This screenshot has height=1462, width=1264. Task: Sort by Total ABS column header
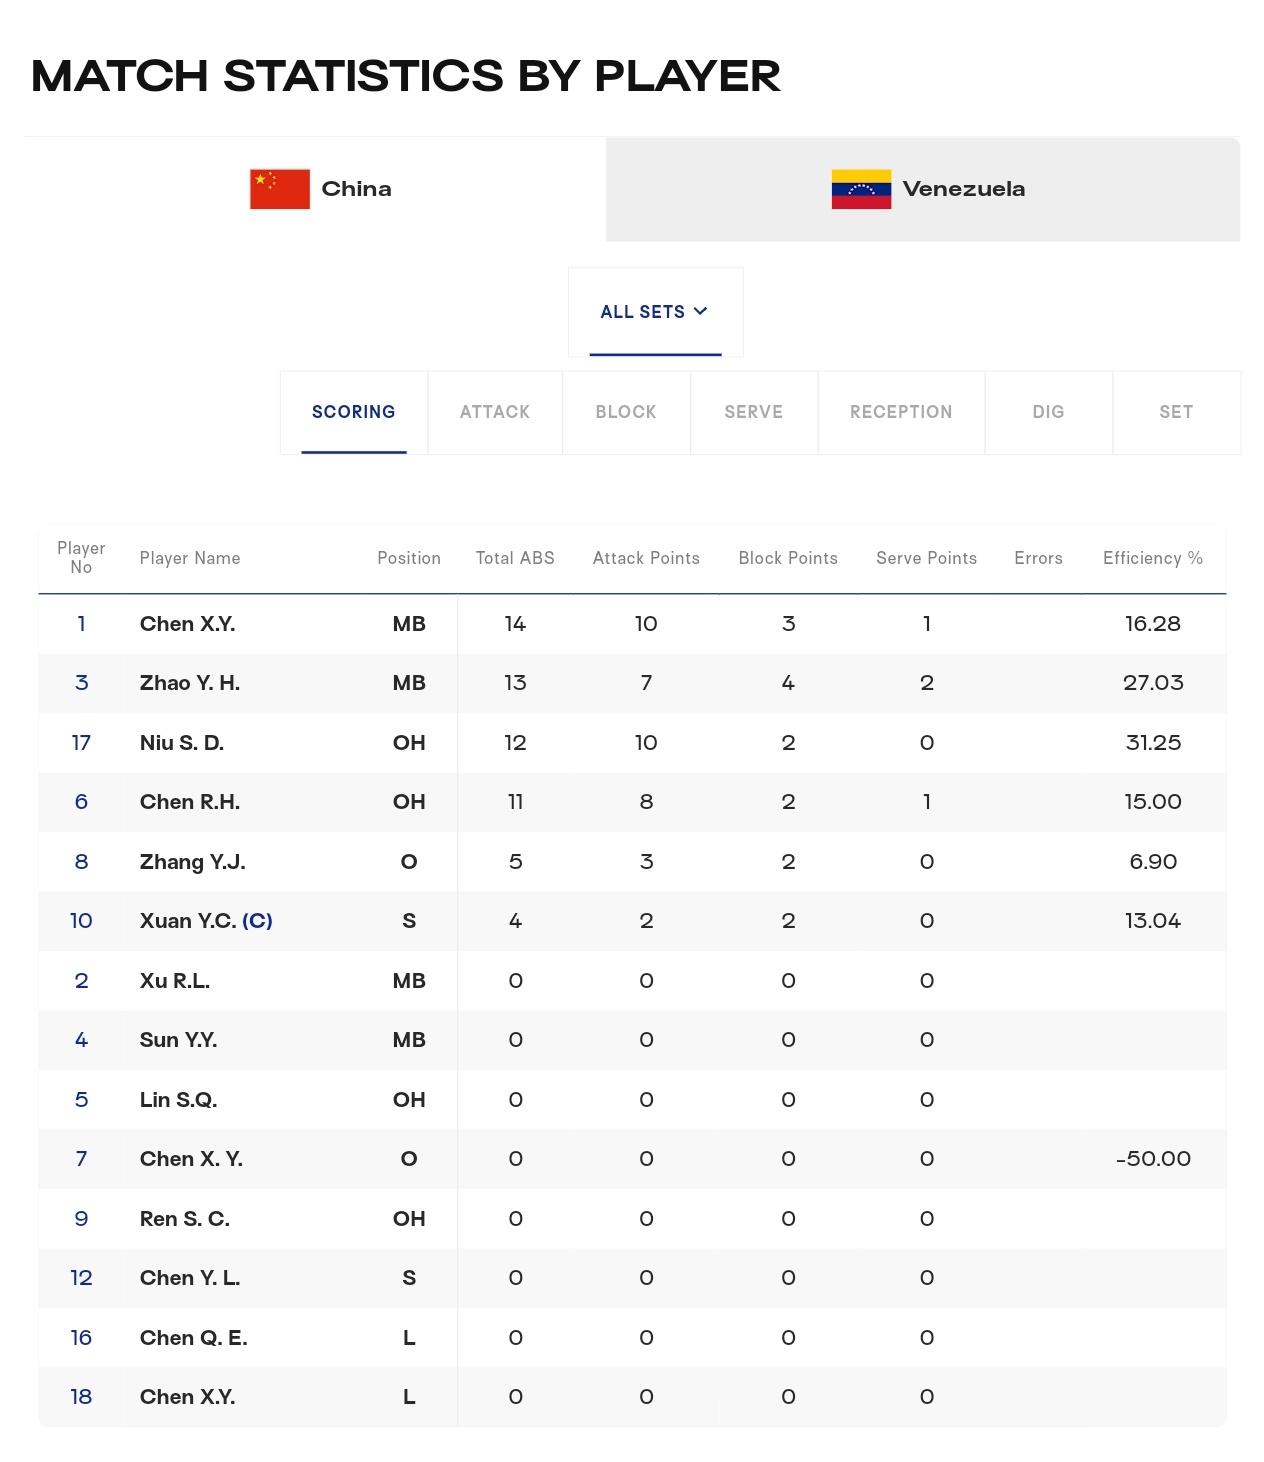point(515,558)
